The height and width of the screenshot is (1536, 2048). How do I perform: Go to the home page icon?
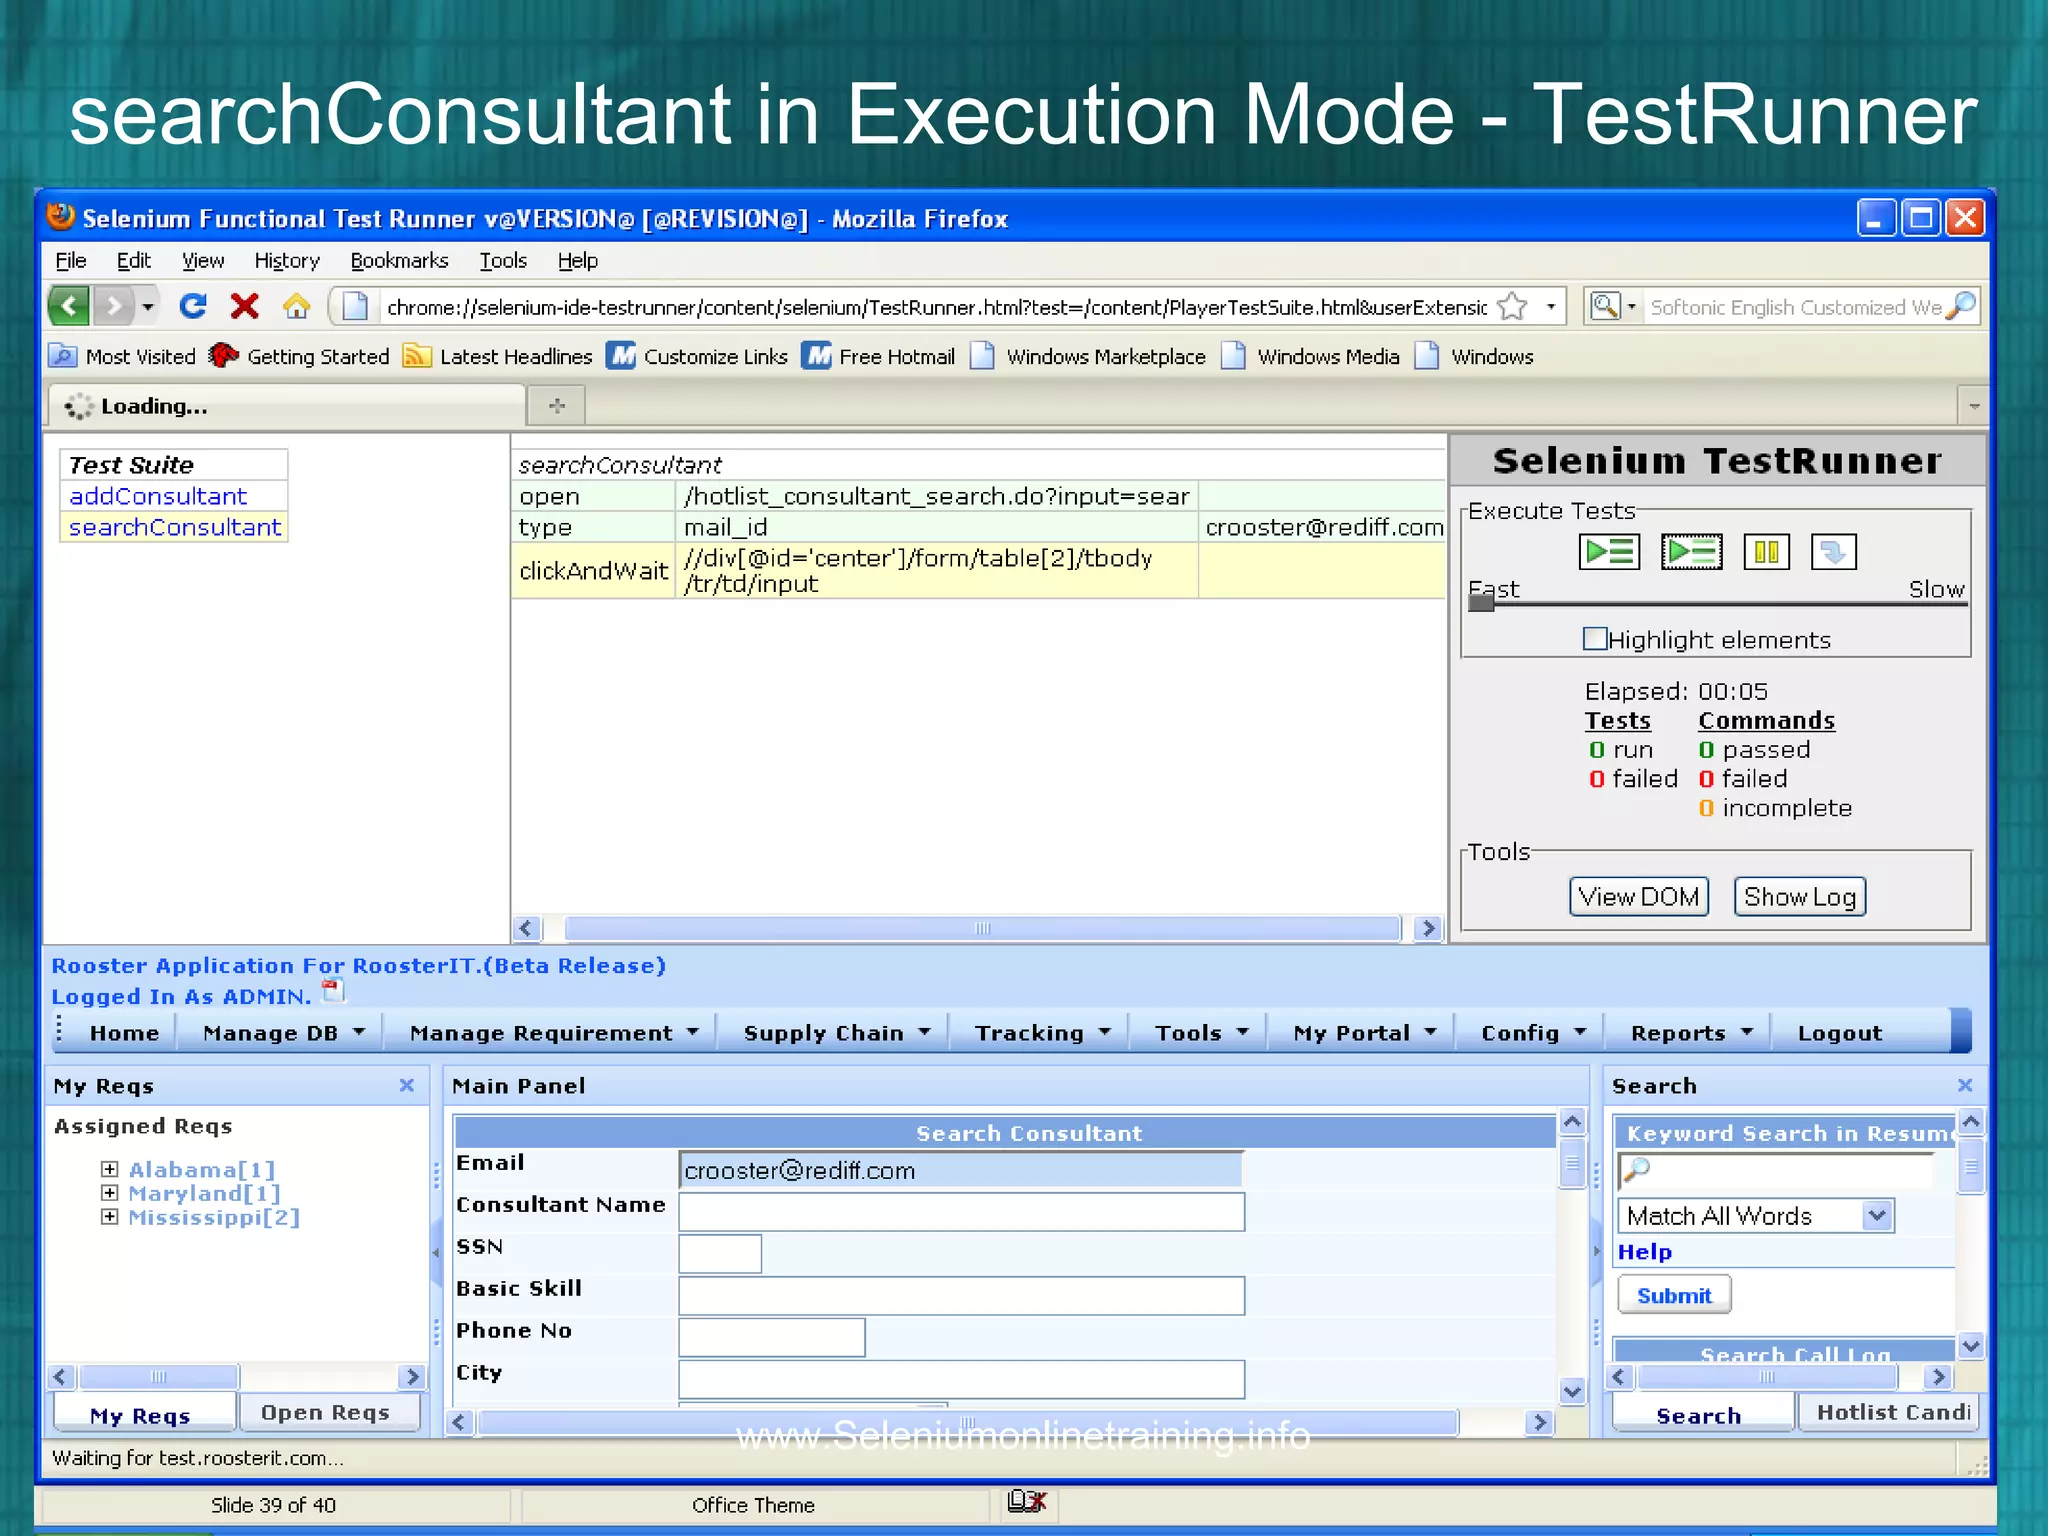296,306
